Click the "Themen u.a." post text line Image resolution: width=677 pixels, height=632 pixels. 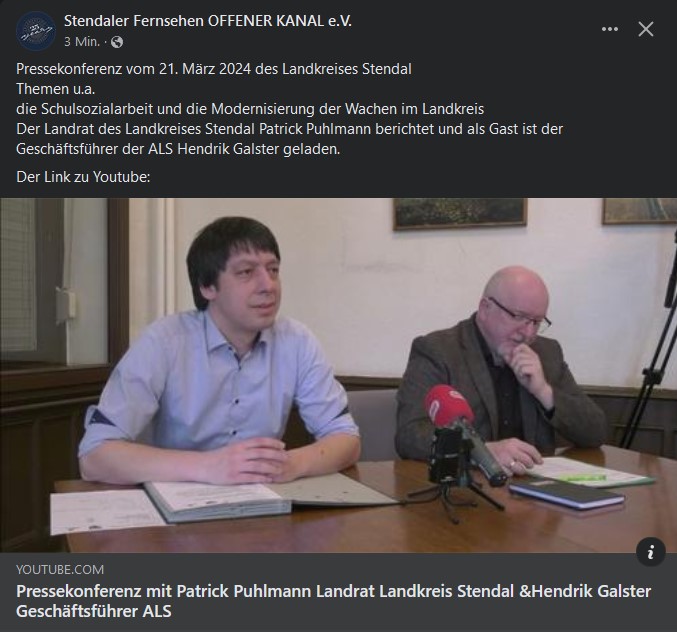point(56,89)
